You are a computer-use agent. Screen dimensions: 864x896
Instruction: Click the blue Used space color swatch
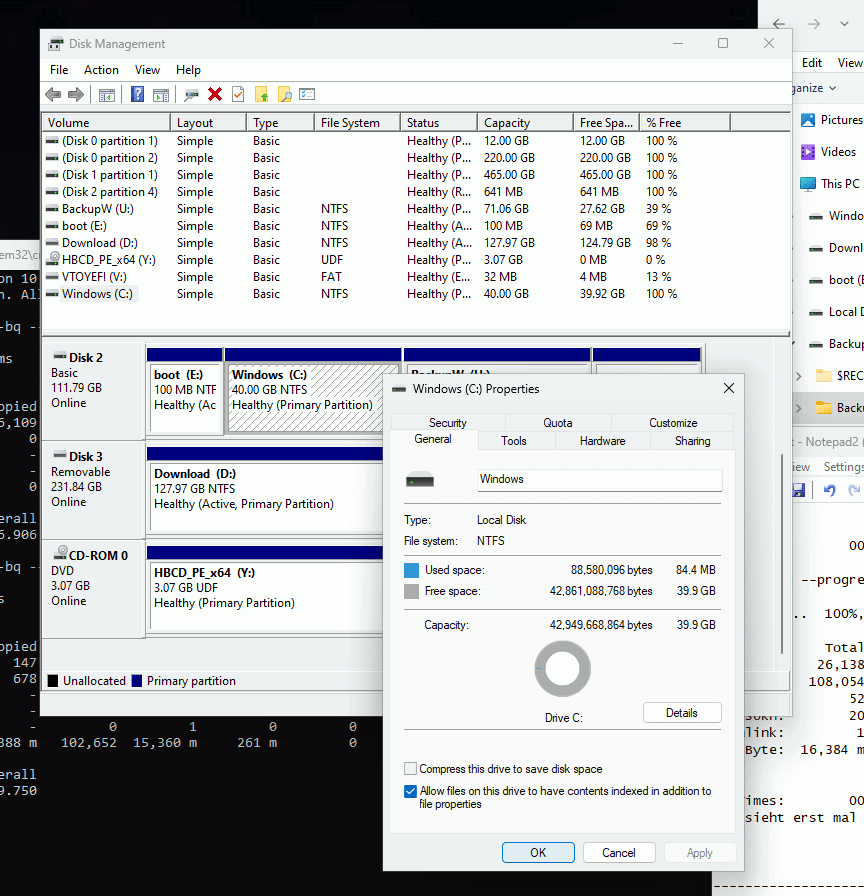tap(411, 570)
